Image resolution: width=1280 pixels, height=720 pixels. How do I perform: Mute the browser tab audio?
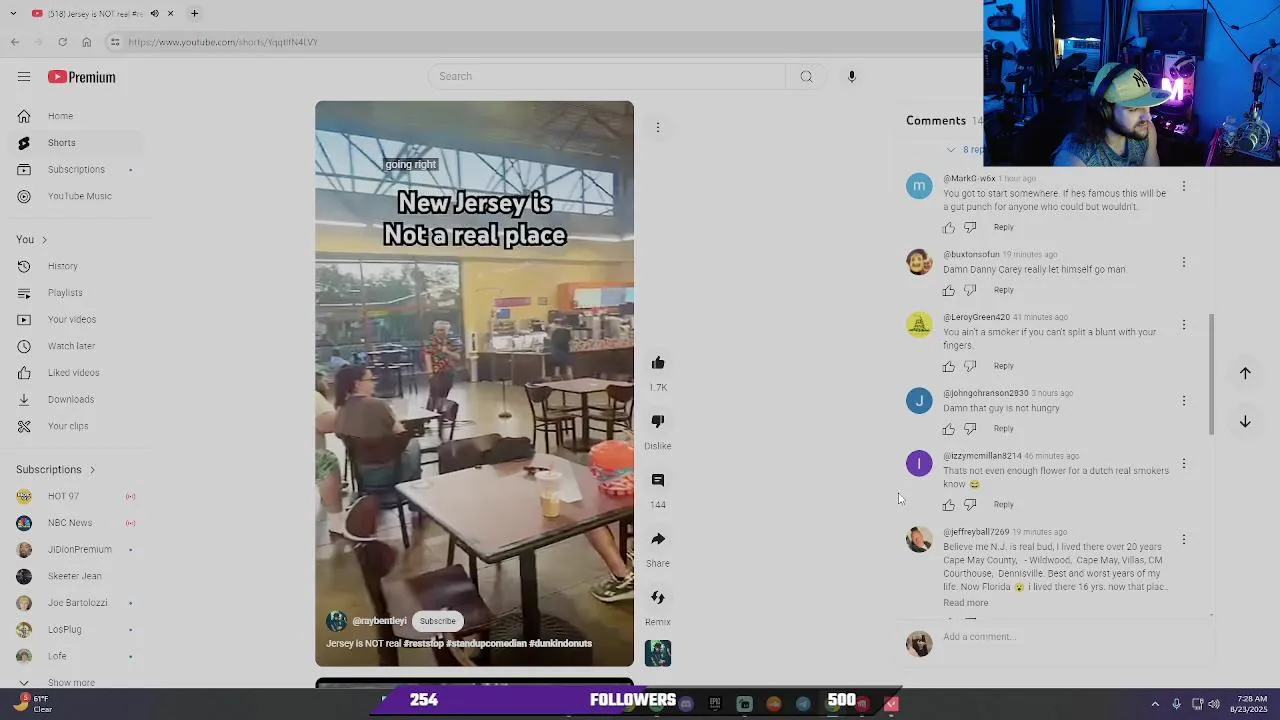coord(154,14)
